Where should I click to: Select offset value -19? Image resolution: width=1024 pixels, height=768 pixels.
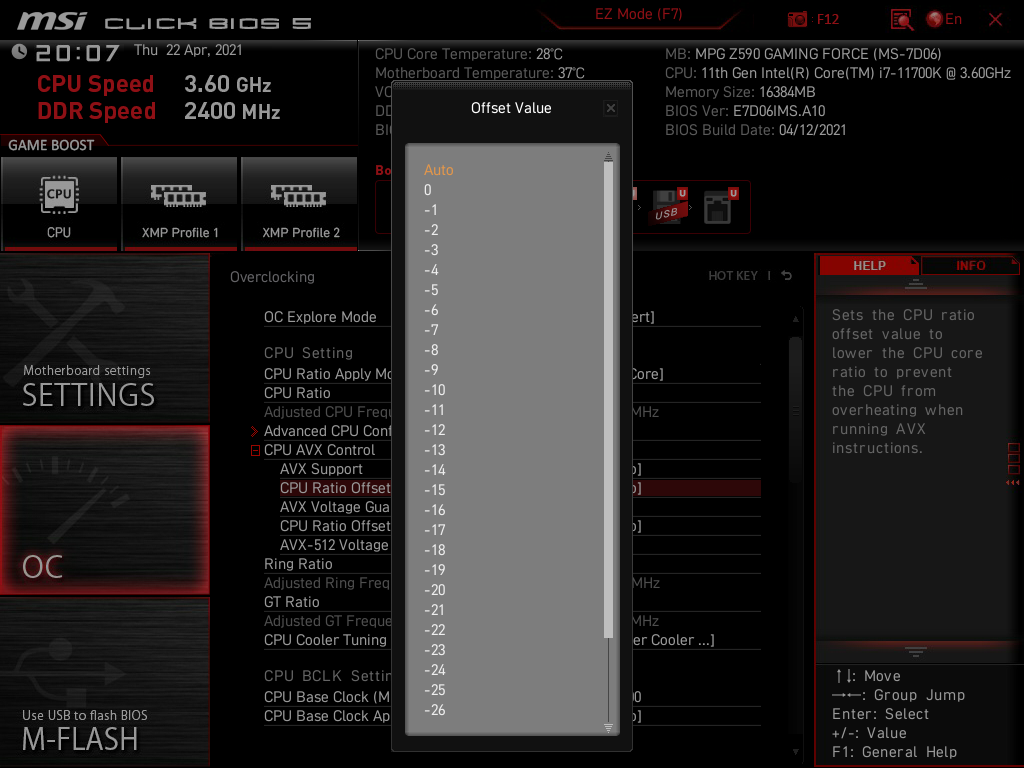[x=434, y=570]
